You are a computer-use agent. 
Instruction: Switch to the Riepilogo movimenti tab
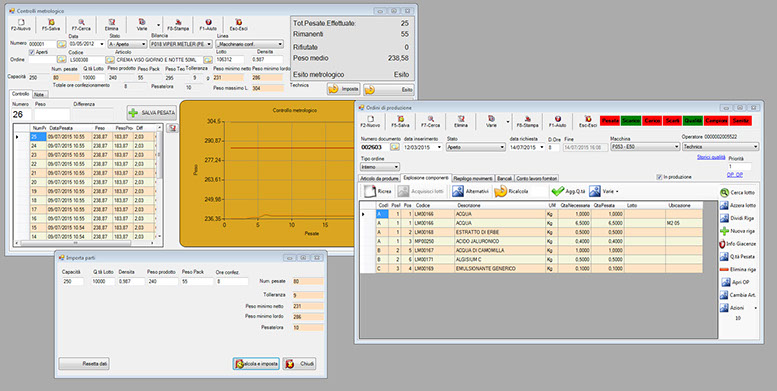473,178
